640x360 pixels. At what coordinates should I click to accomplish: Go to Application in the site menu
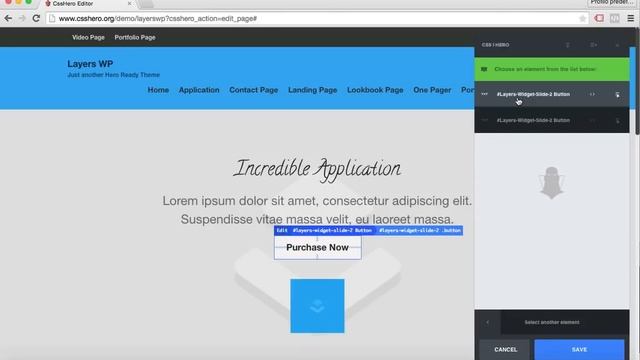pyautogui.click(x=199, y=90)
